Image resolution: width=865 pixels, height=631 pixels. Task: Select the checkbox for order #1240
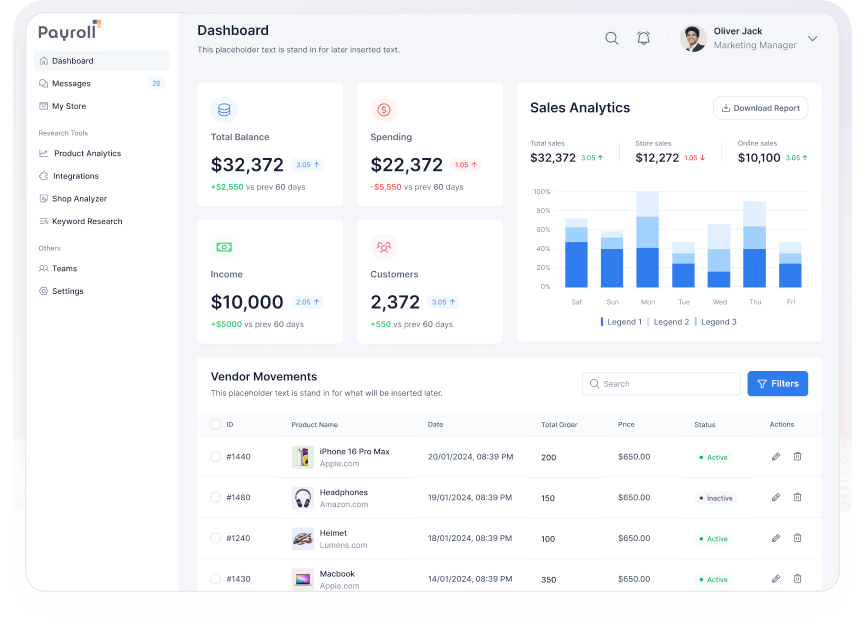click(216, 538)
